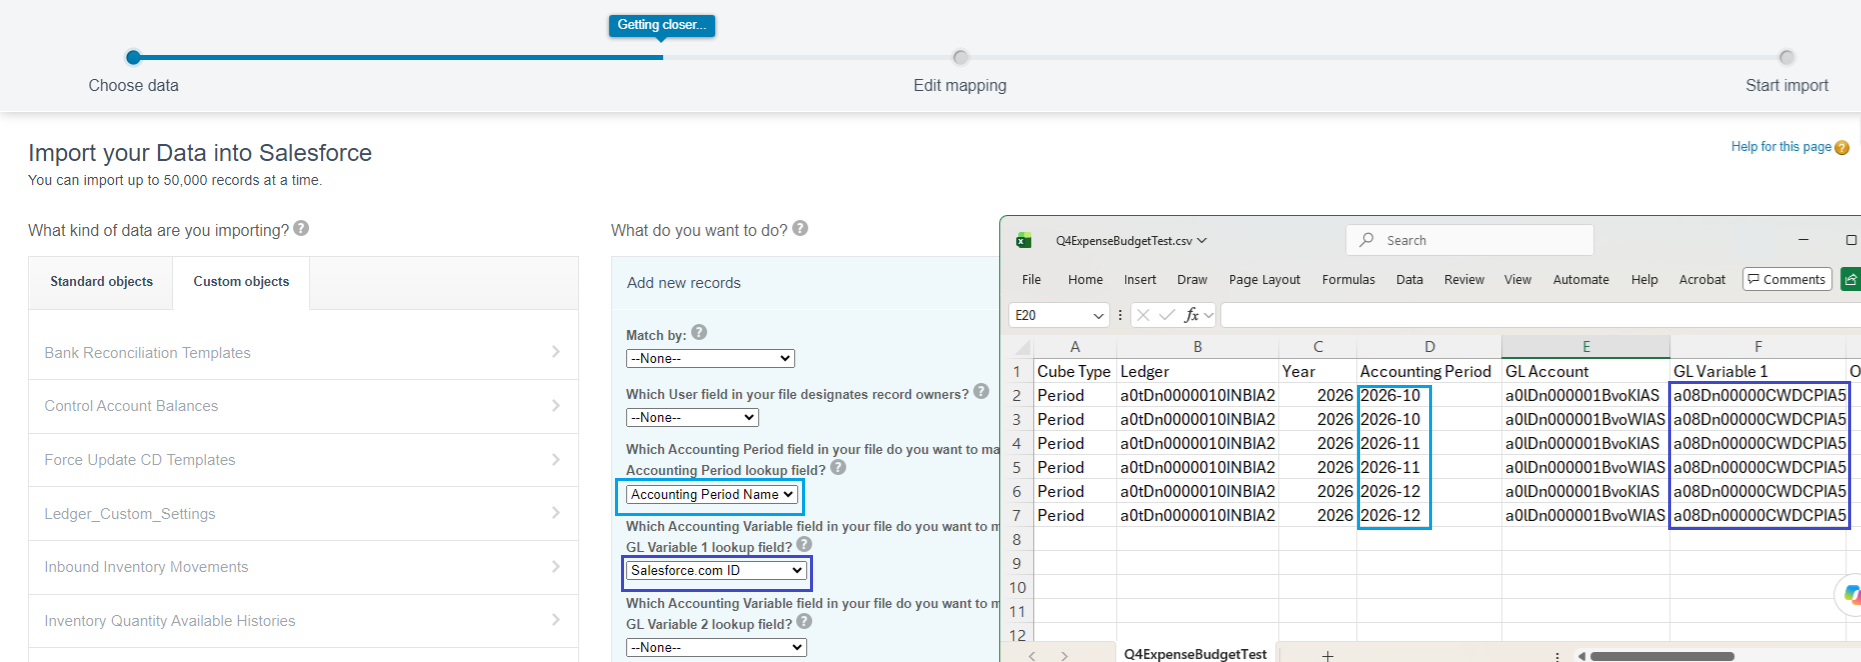Click the insert function fx icon
Screen dimensions: 1861x662
click(x=1191, y=315)
